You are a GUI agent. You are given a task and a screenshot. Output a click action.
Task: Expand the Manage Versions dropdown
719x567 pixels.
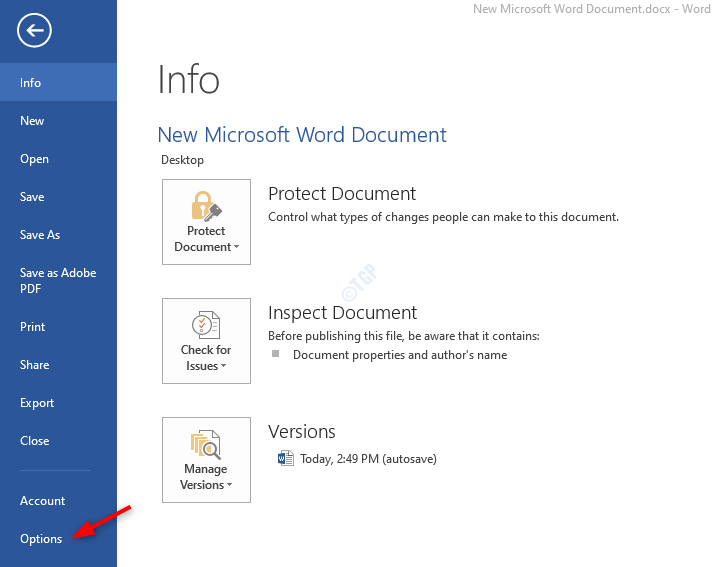click(206, 460)
